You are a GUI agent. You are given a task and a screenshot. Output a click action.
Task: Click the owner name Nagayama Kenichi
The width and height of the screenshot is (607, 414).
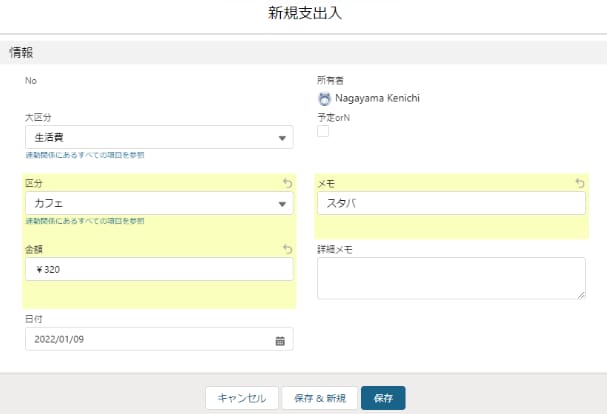point(377,98)
